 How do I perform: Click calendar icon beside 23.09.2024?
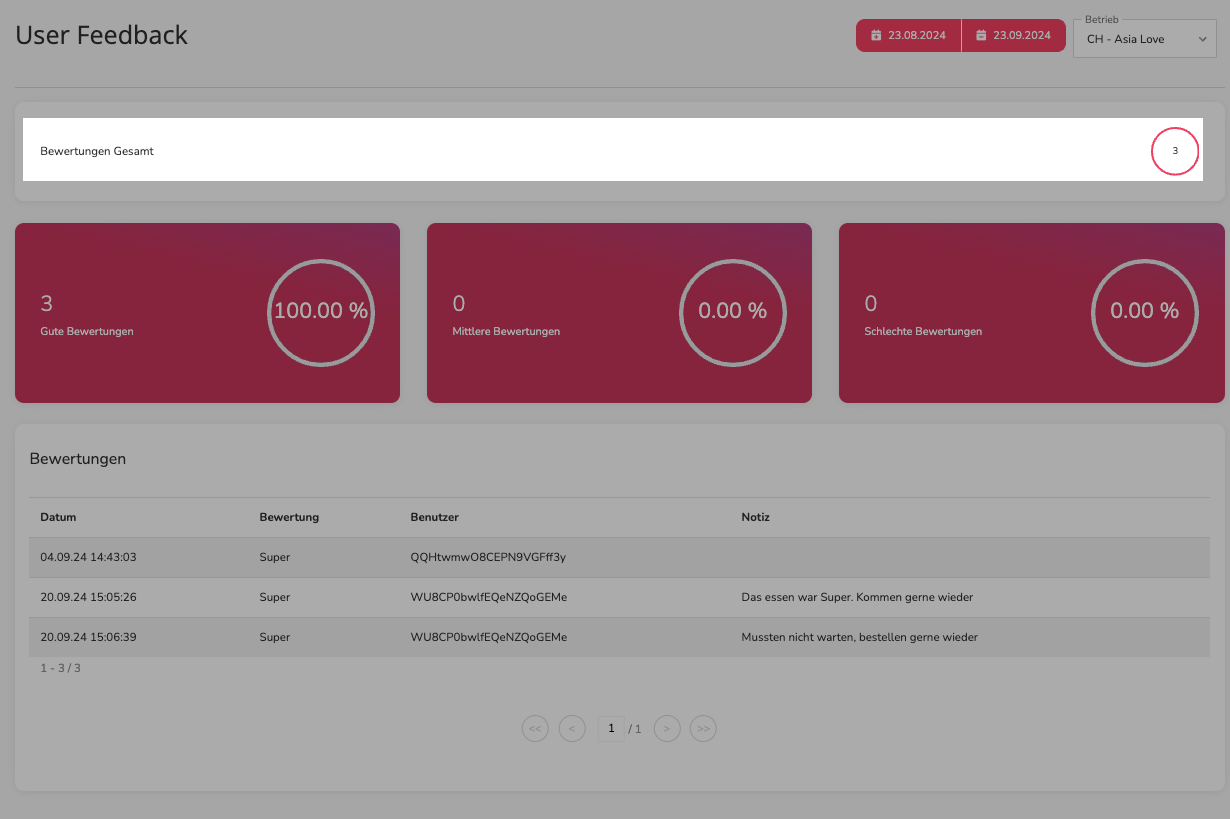pos(981,35)
